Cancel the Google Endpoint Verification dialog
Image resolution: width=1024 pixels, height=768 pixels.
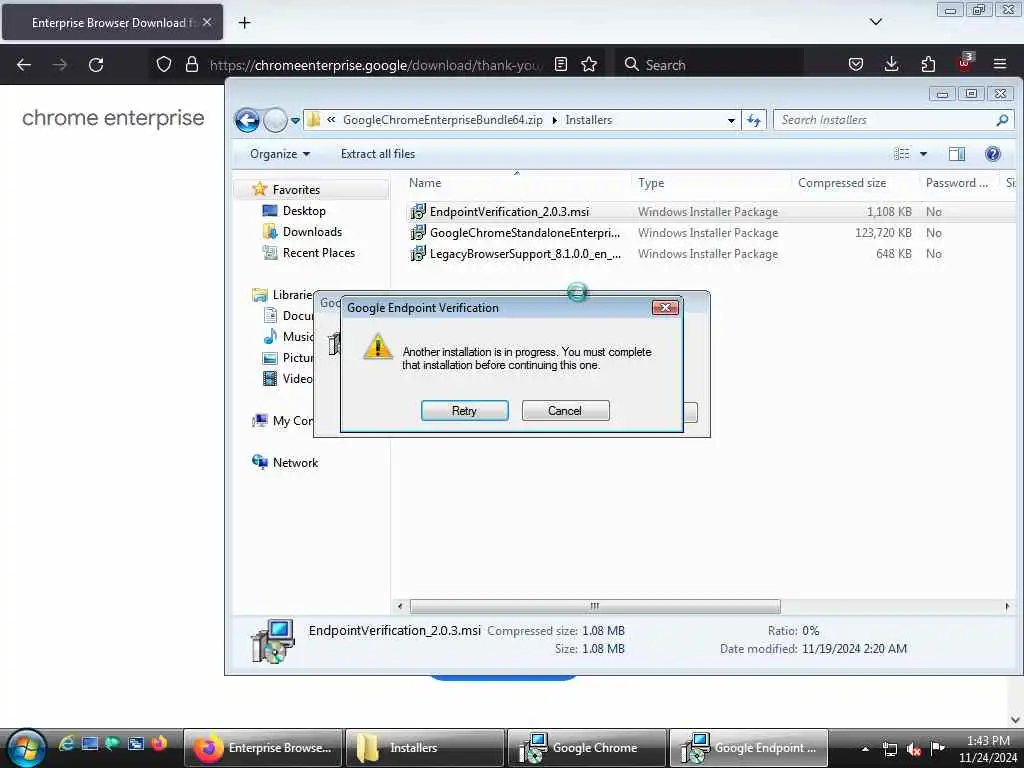coord(565,411)
